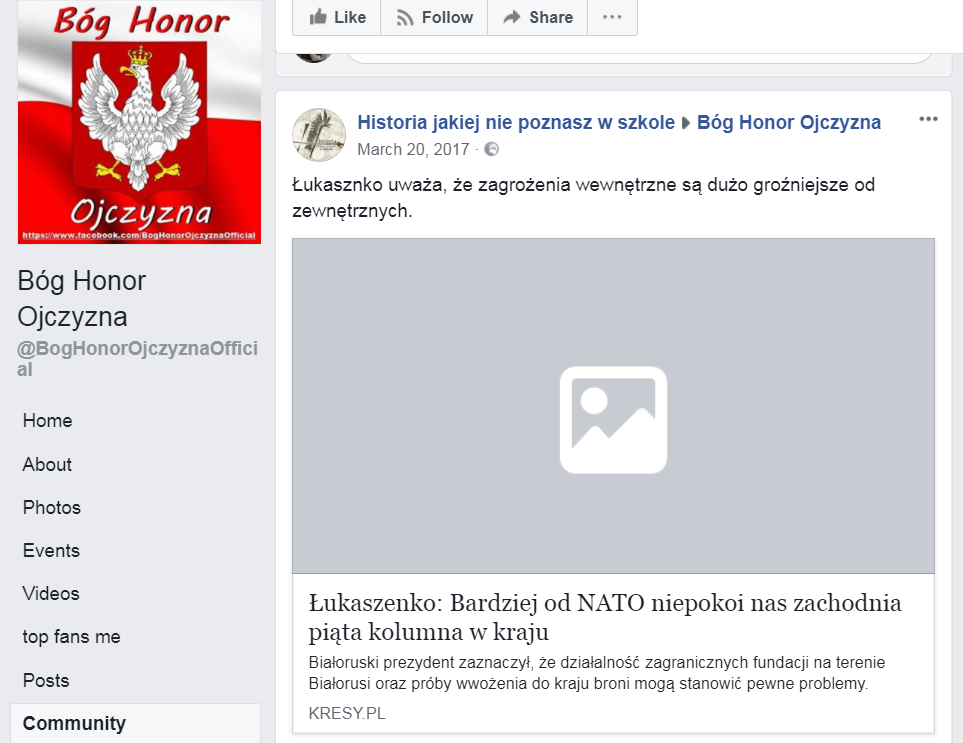Screen dimensions: 963x743
Task: Open the Łukaszenko NATO article headline
Action: (x=605, y=617)
